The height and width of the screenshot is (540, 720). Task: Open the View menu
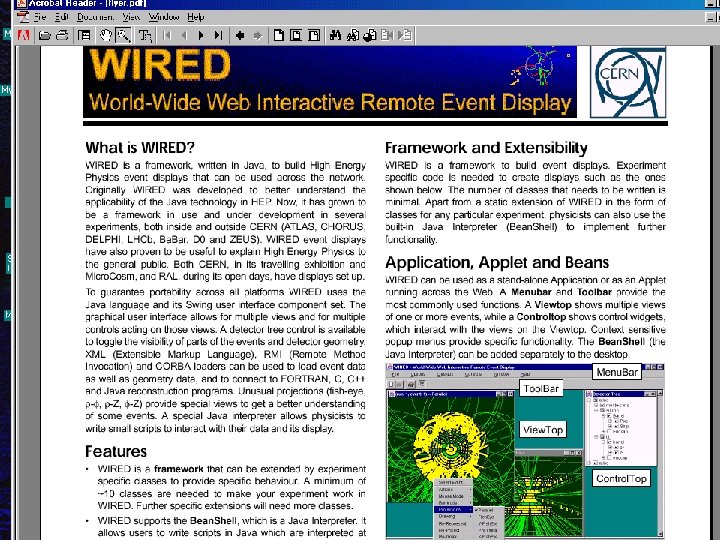131,17
